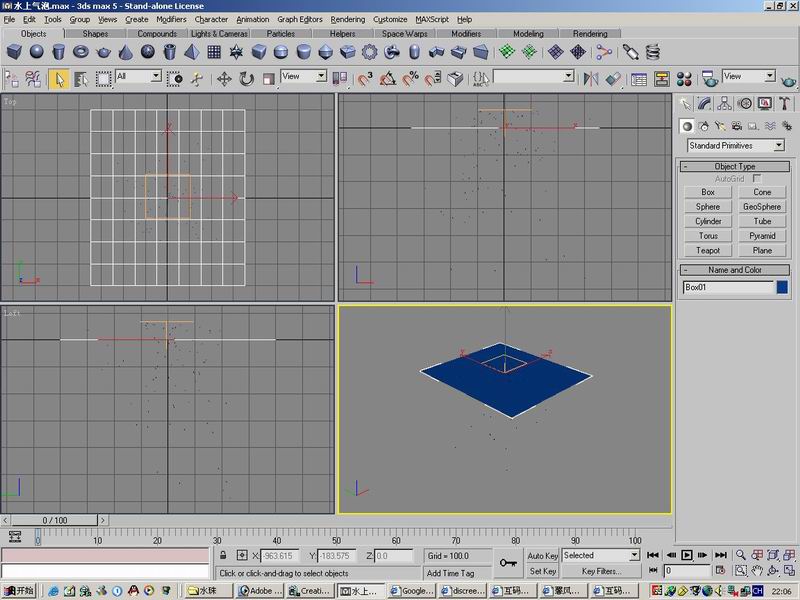Toggle Auto Key animation mode

click(x=542, y=556)
